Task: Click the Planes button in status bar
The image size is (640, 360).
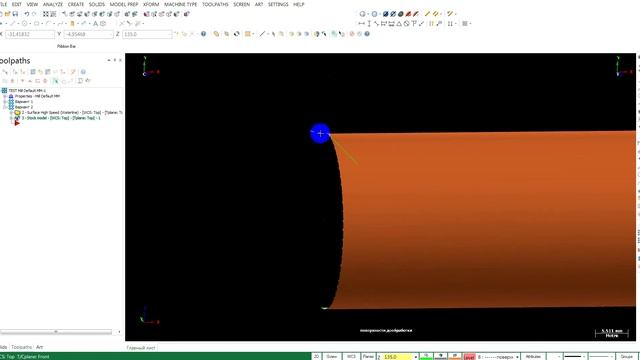Action: pyautogui.click(x=368, y=356)
